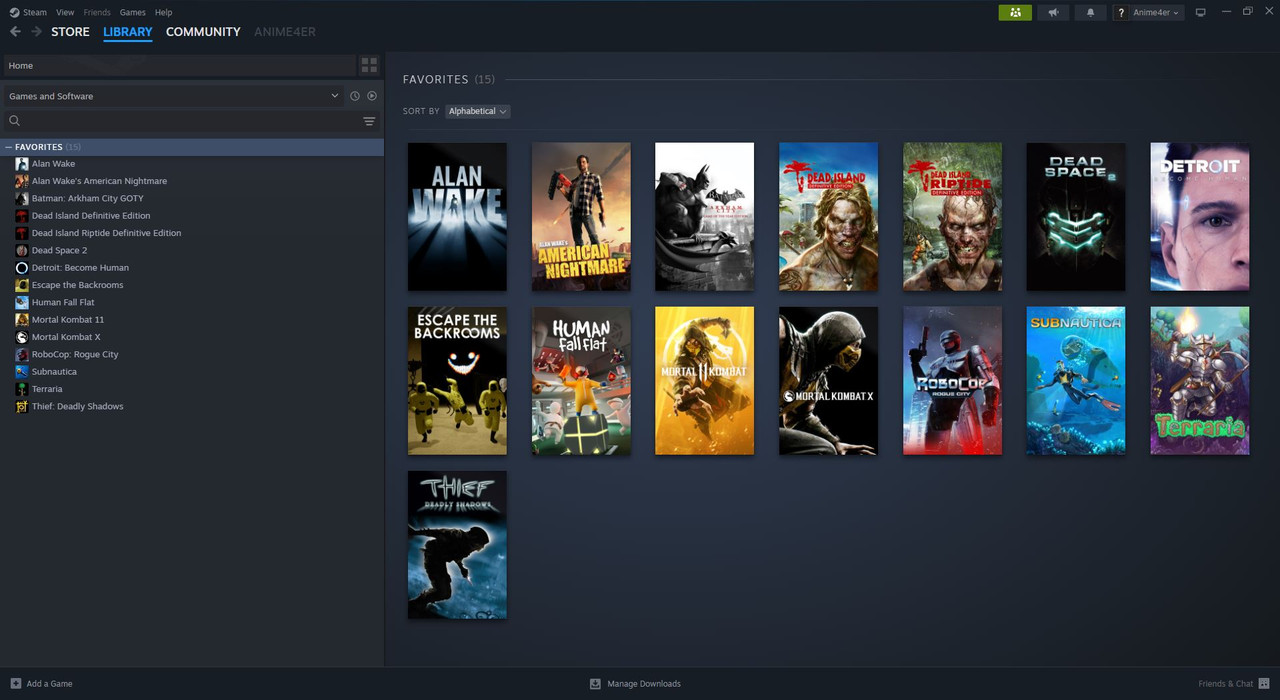
Task: Open the Games menu
Action: (132, 12)
